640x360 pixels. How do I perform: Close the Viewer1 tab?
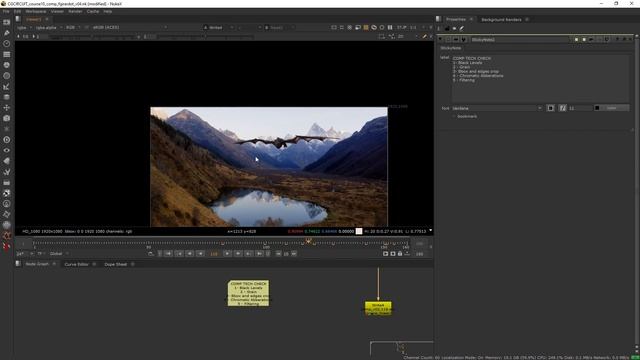(x=47, y=19)
